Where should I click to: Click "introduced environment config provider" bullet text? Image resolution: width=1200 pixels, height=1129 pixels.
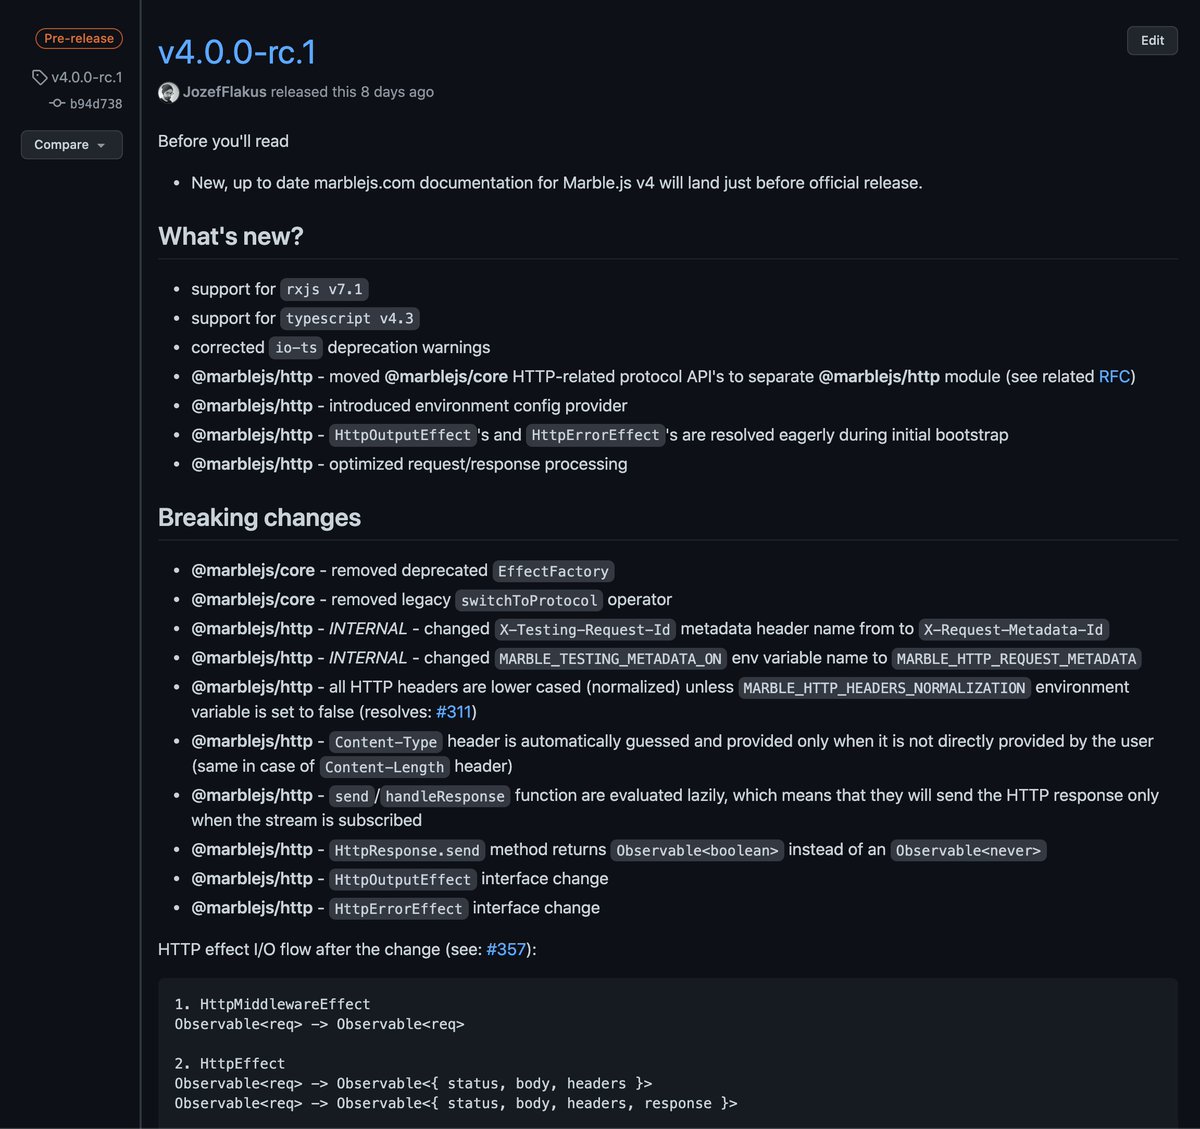pos(478,406)
